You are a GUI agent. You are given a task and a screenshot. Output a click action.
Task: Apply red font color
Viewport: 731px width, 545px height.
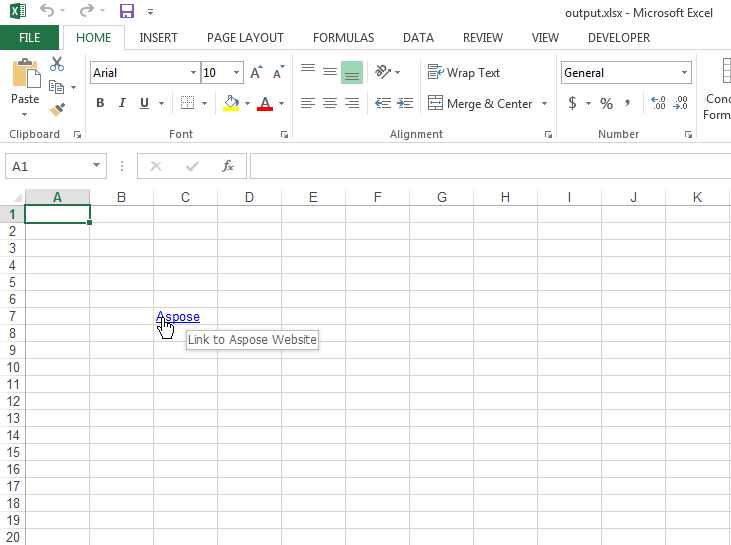(x=265, y=103)
